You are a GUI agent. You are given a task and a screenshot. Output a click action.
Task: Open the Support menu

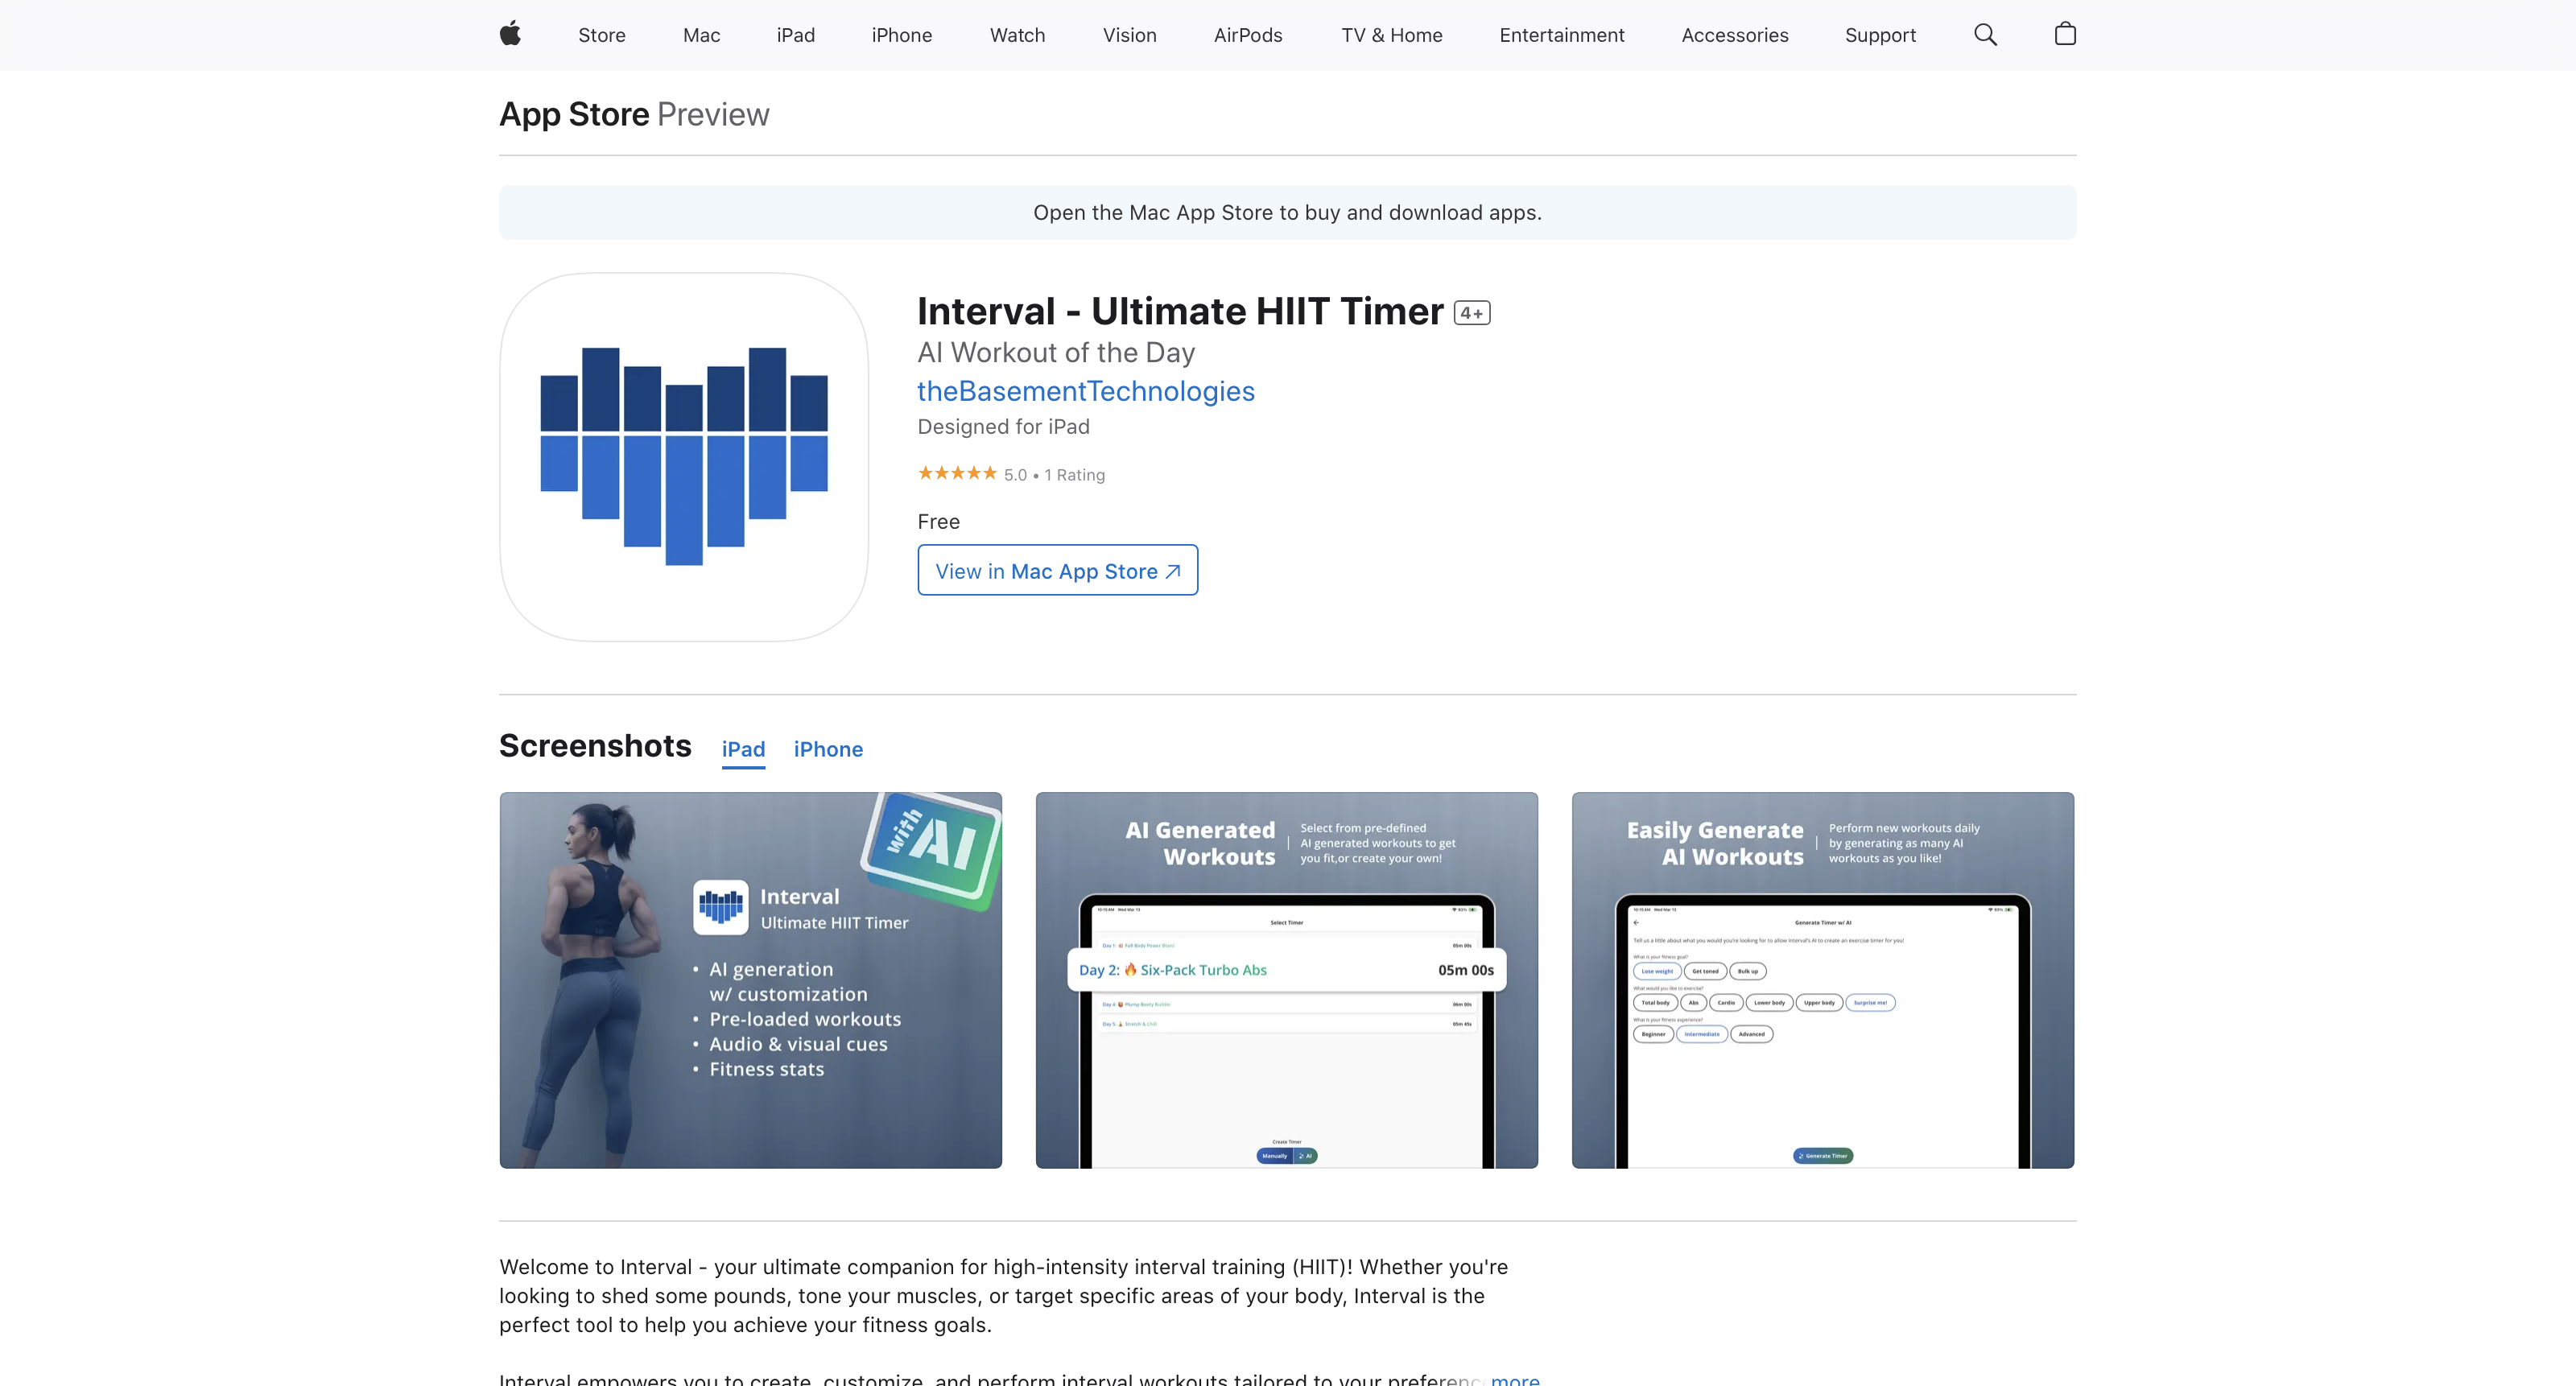click(1880, 35)
